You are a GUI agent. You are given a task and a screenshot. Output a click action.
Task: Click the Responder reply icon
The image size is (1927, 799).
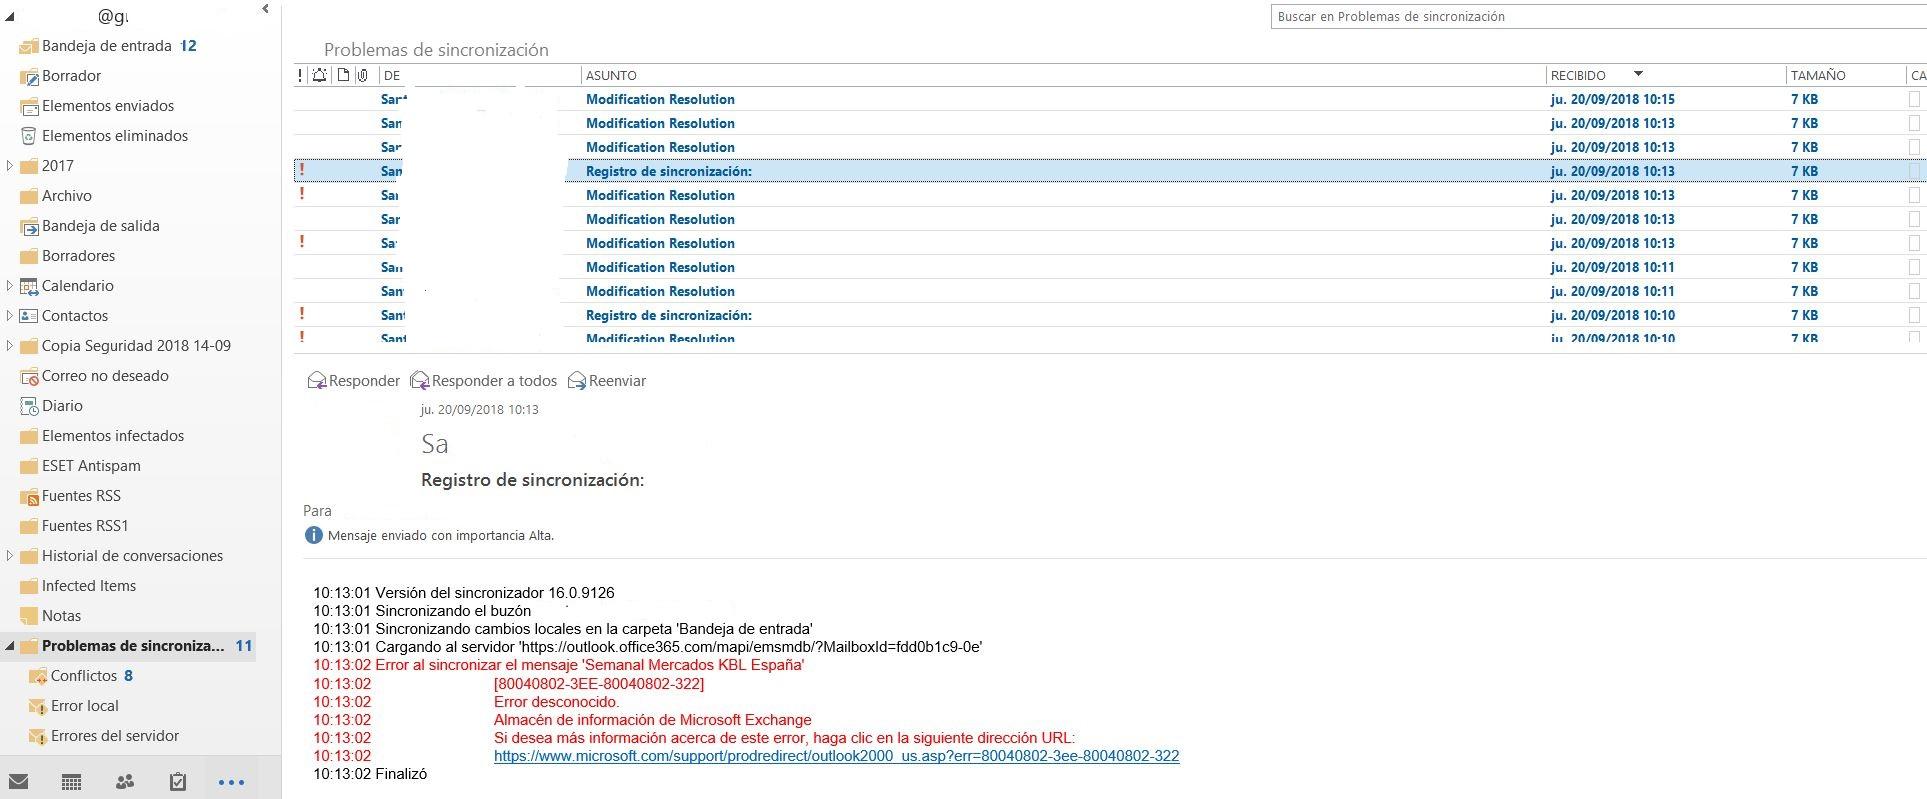pos(317,381)
